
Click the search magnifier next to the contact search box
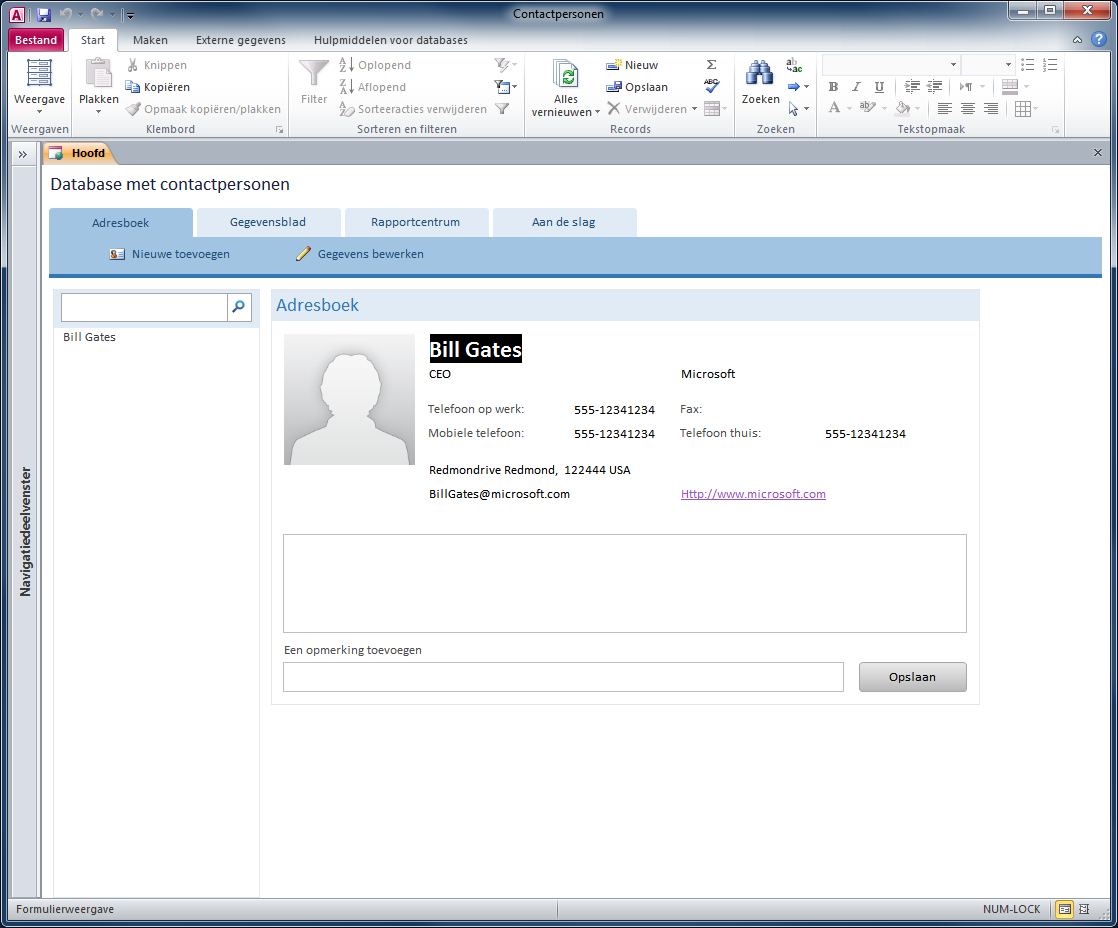point(239,307)
